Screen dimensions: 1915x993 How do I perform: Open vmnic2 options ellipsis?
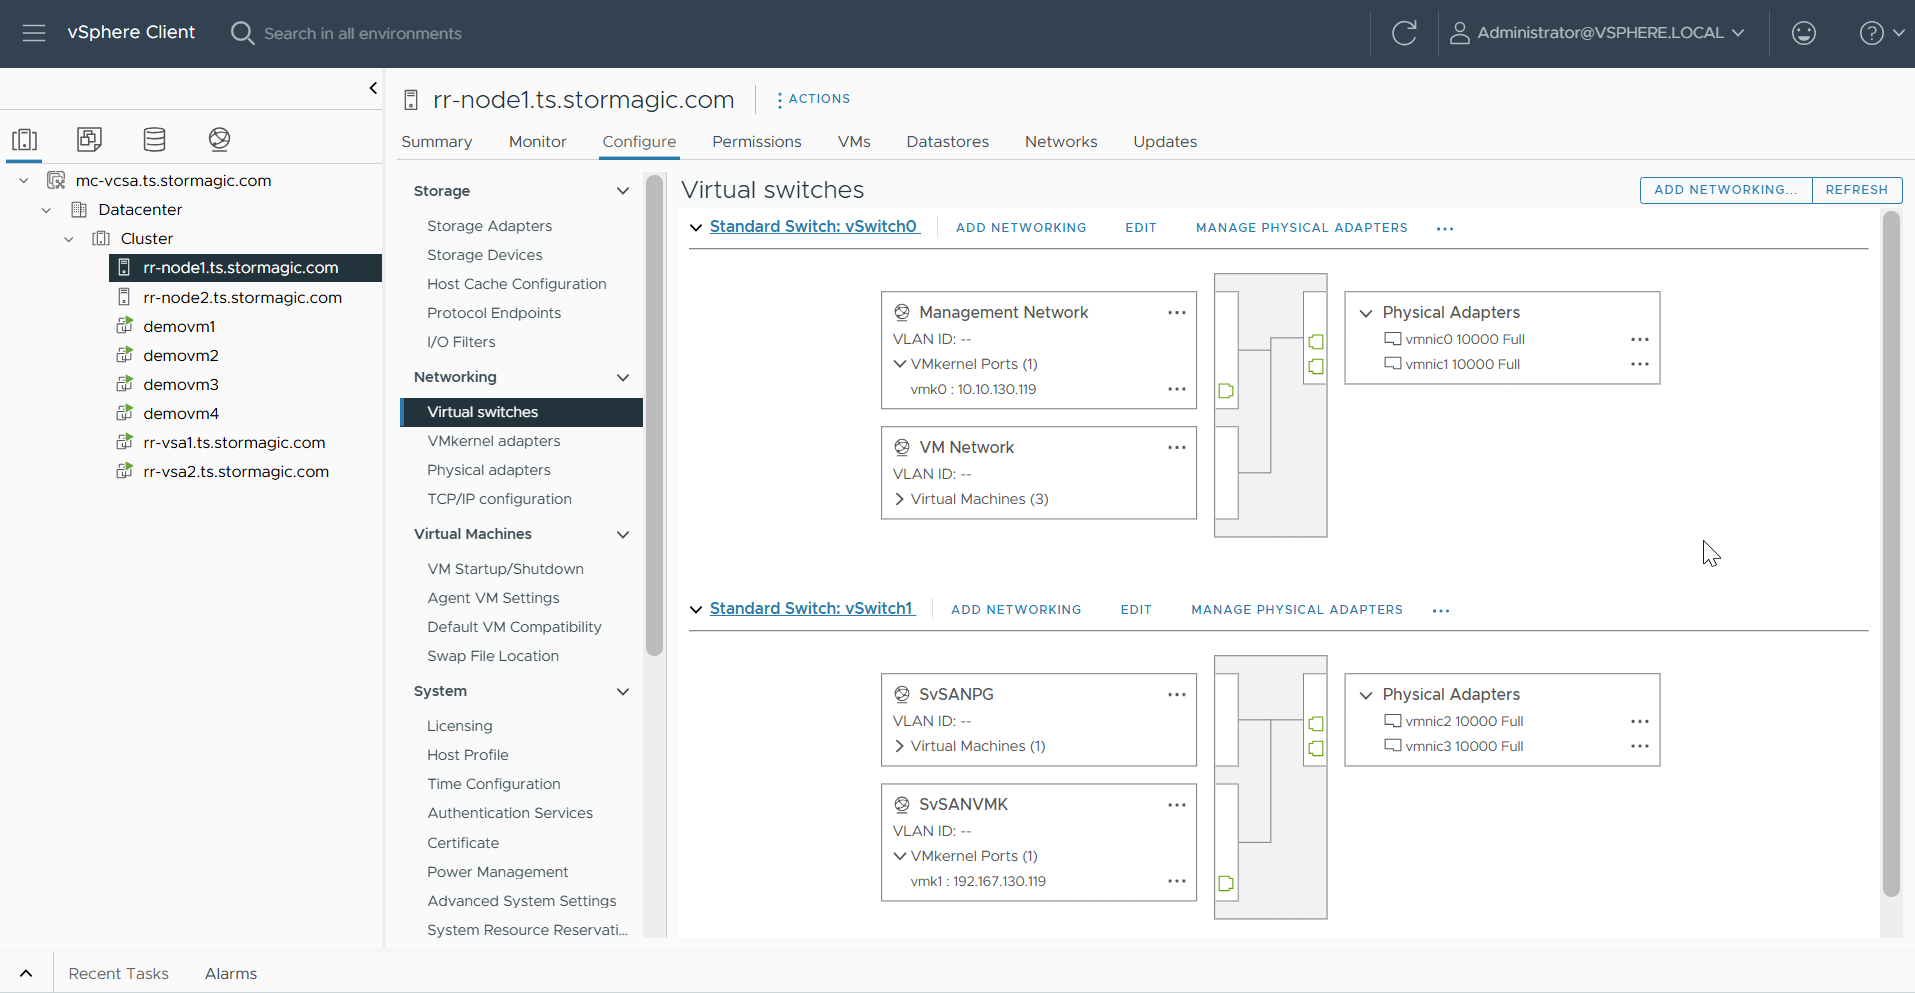click(1639, 721)
